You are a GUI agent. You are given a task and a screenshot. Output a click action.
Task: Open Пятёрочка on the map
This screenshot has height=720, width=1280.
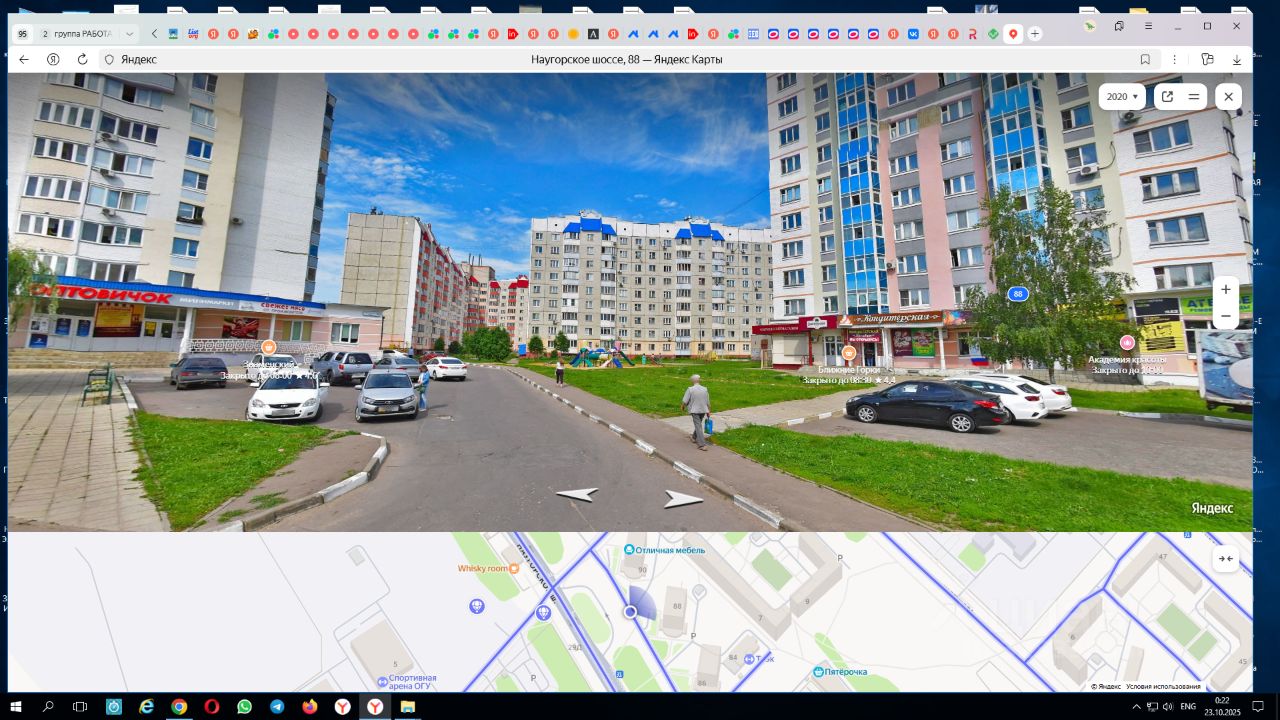(x=841, y=672)
